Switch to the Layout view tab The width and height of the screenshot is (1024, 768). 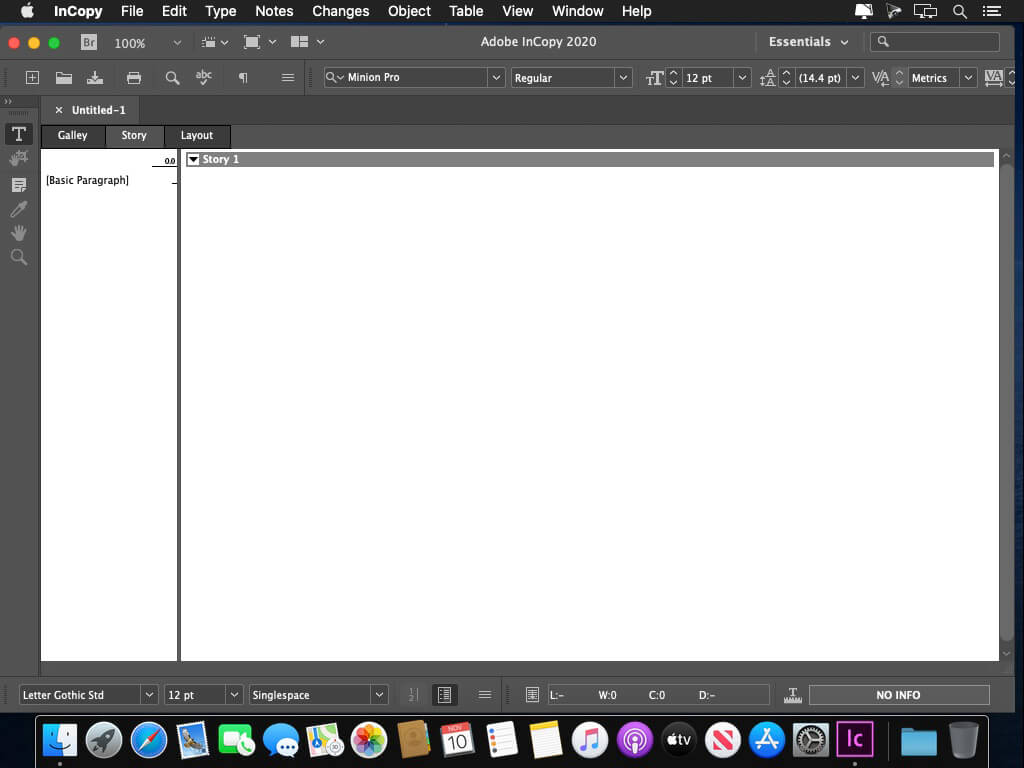click(196, 135)
